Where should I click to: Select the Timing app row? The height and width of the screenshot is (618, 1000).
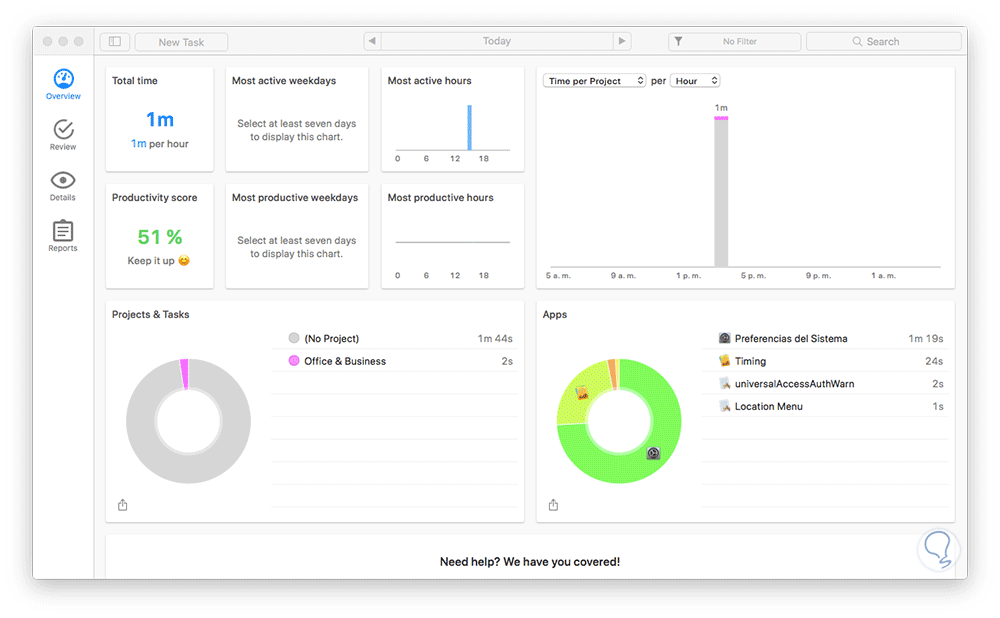[825, 361]
